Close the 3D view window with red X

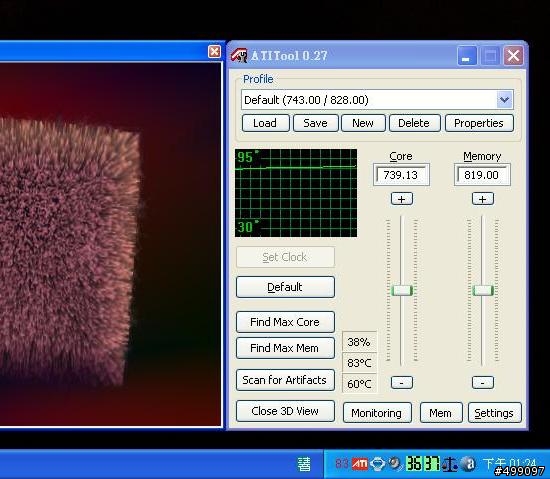[x=214, y=52]
